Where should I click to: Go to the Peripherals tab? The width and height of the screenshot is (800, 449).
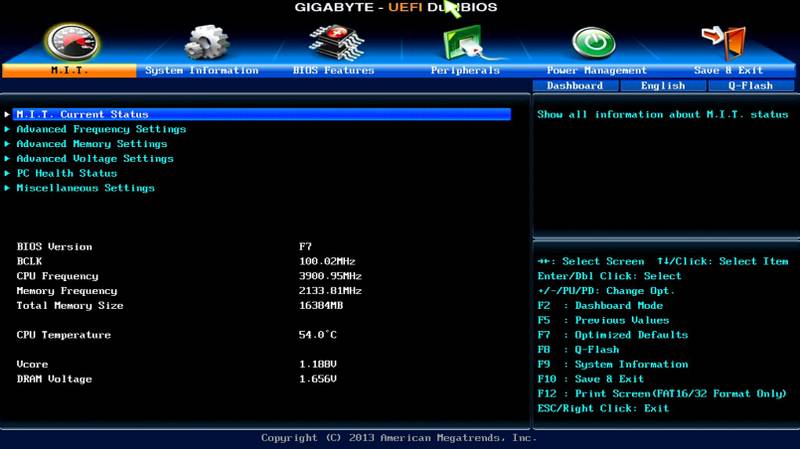click(465, 70)
